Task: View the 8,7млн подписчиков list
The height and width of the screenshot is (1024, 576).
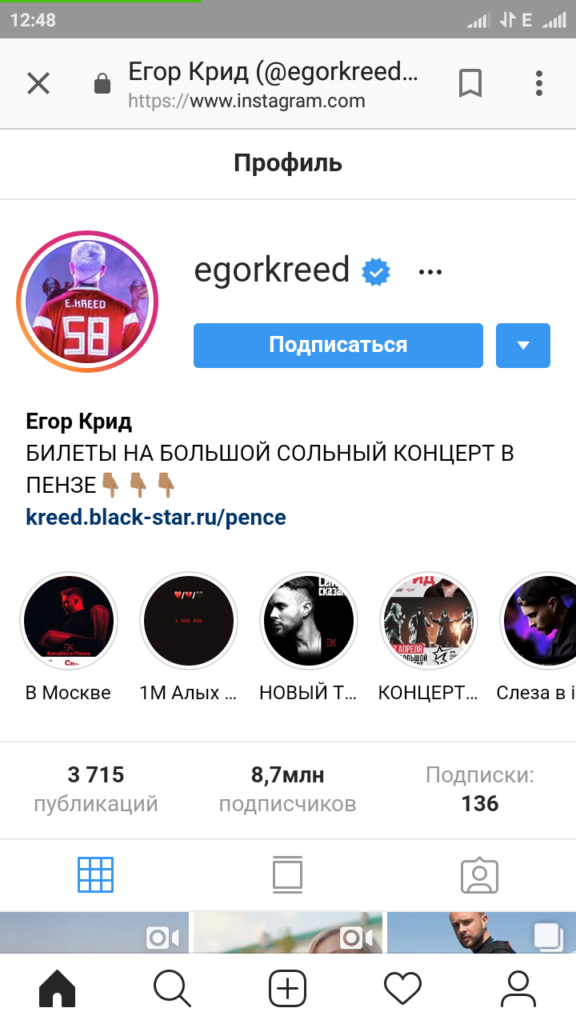Action: pos(287,789)
